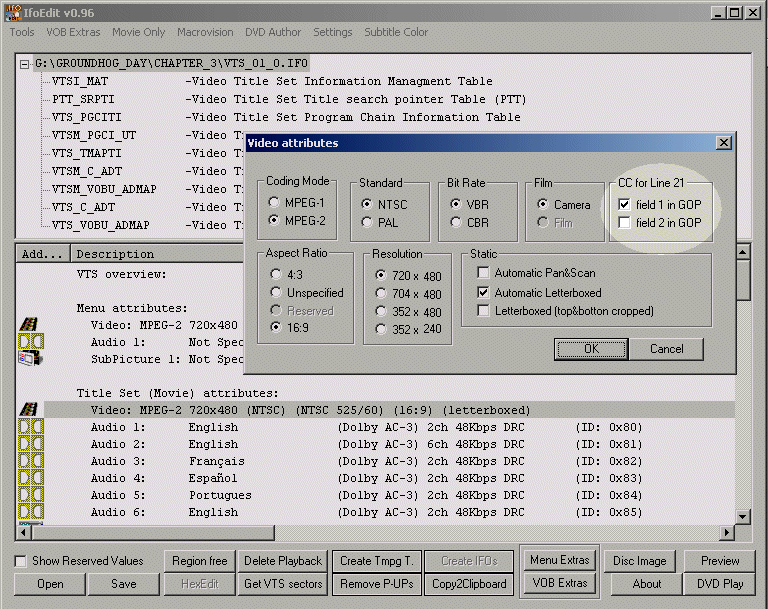This screenshot has height=609, width=768.
Task: Open the Subtitle Color menu
Action: click(396, 32)
